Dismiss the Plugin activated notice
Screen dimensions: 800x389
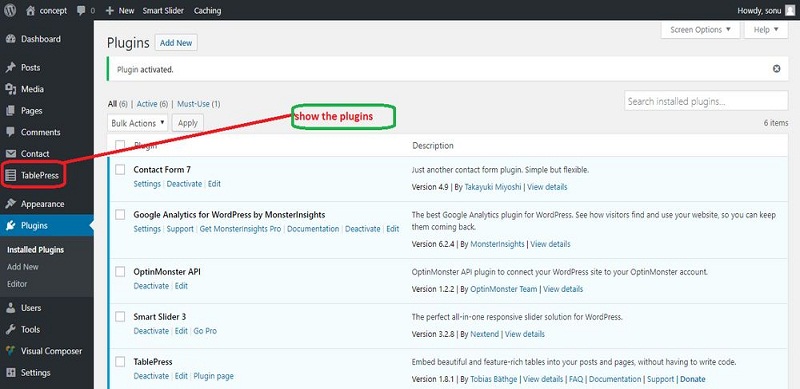[x=777, y=68]
